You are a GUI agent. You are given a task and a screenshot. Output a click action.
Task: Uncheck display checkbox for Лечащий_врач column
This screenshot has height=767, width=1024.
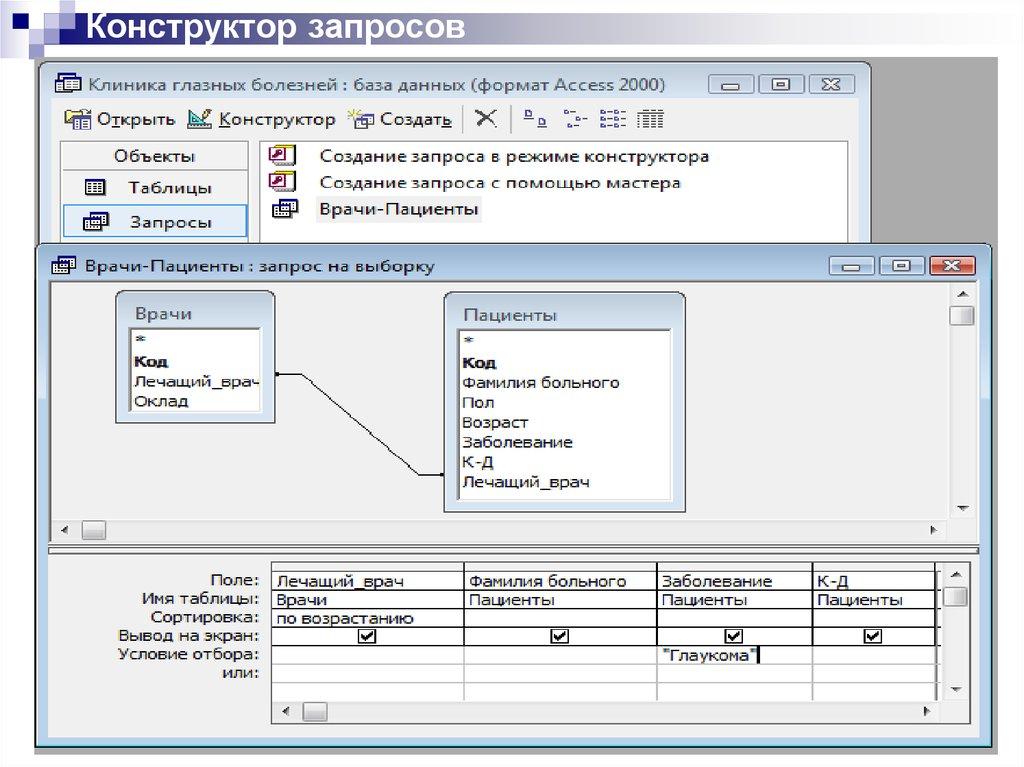(367, 636)
